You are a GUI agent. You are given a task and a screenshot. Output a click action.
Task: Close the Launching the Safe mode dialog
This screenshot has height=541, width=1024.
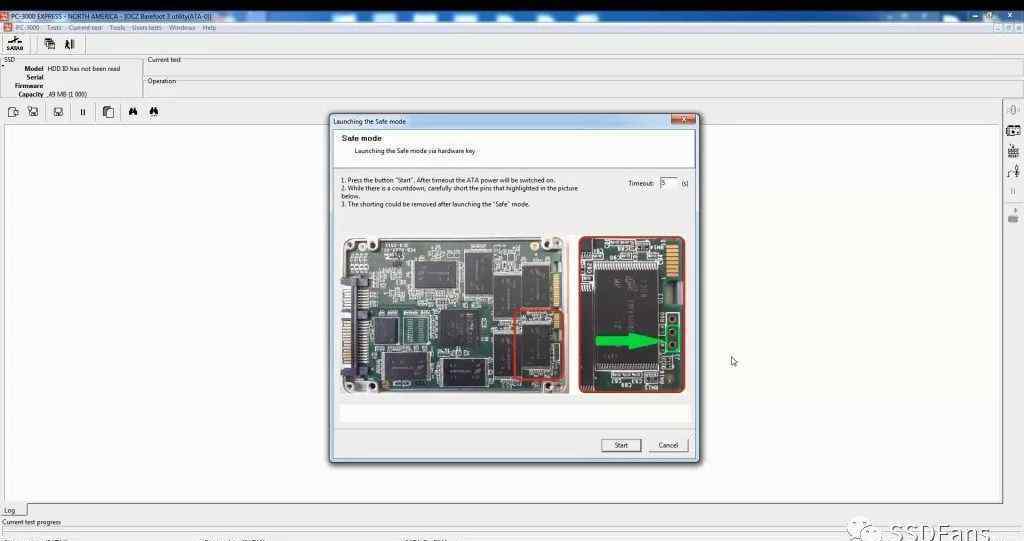683,120
